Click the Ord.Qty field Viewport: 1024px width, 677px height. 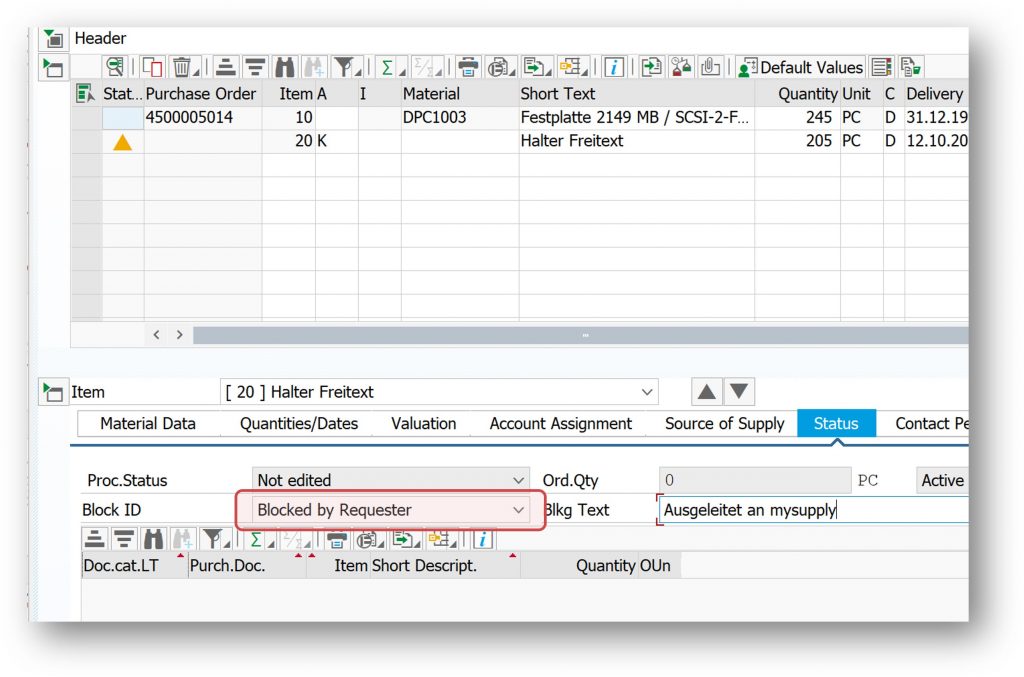pyautogui.click(x=755, y=480)
